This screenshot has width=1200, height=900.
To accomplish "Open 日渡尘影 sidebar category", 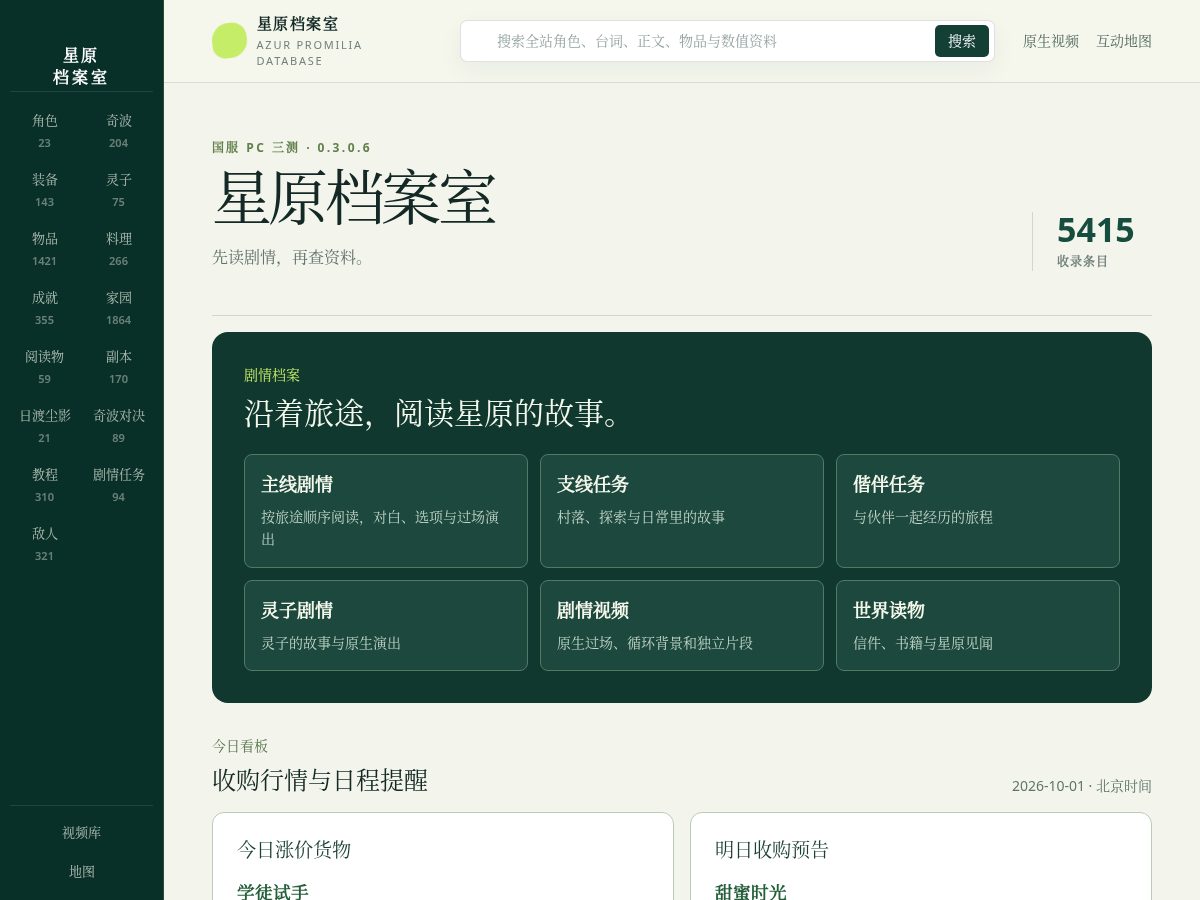I will click(x=45, y=426).
